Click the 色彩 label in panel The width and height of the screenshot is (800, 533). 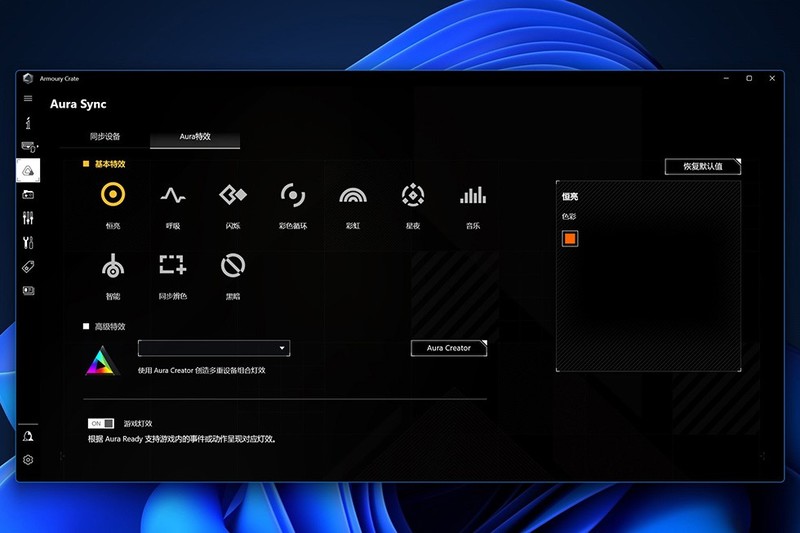[x=569, y=216]
